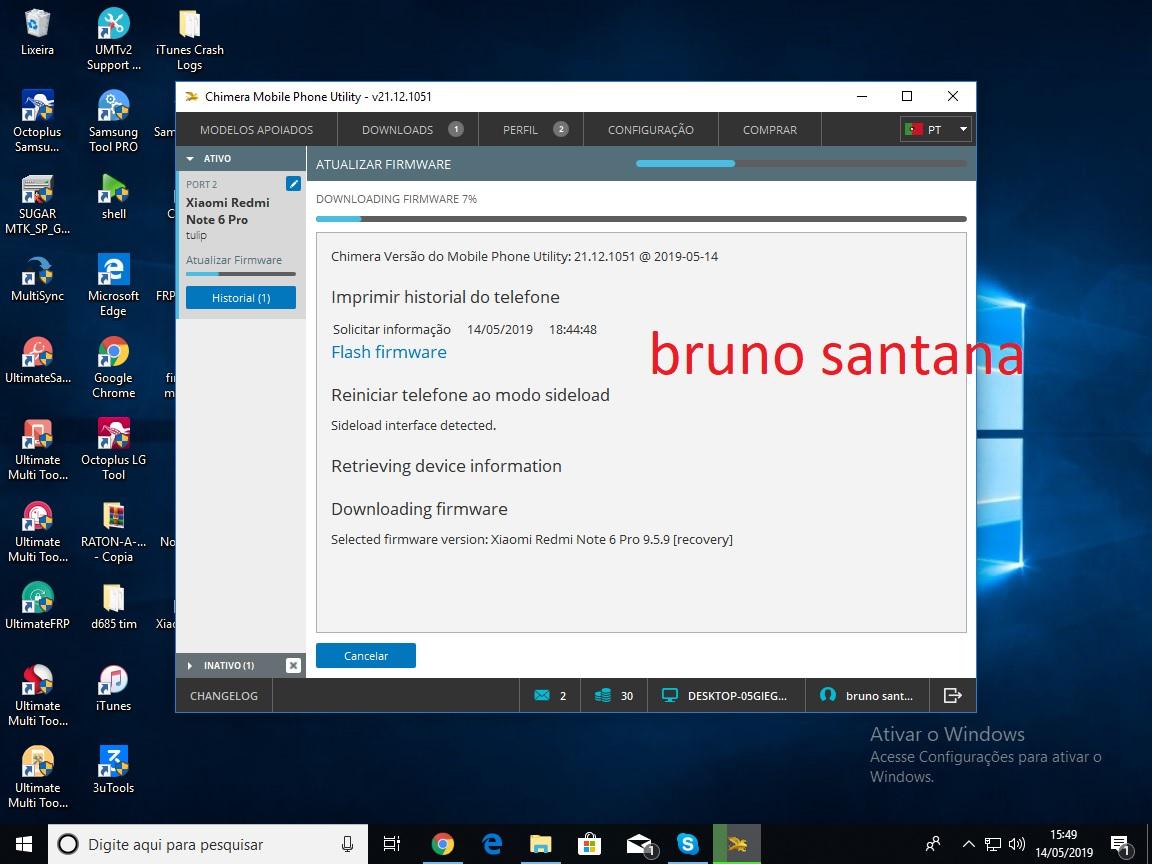Click the Atualizar Firmware progress bar in the sidebar
1152x864 pixels.
[x=241, y=274]
